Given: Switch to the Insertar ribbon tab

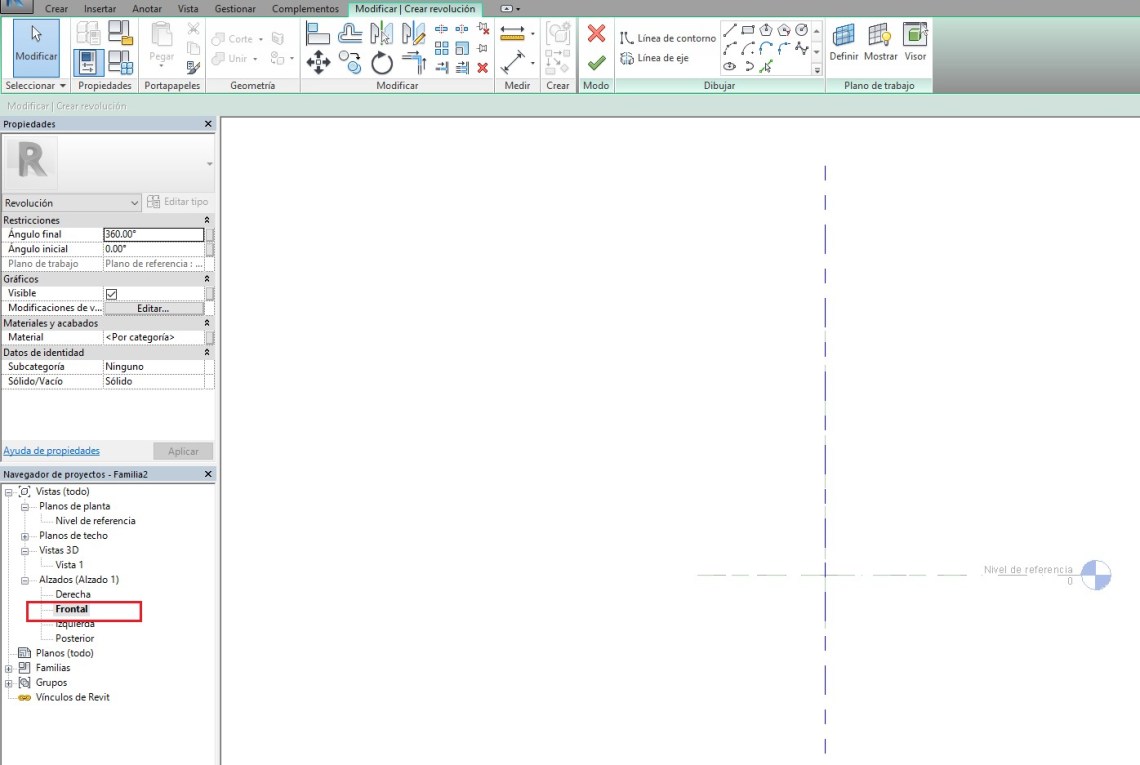Looking at the screenshot, I should 100,9.
